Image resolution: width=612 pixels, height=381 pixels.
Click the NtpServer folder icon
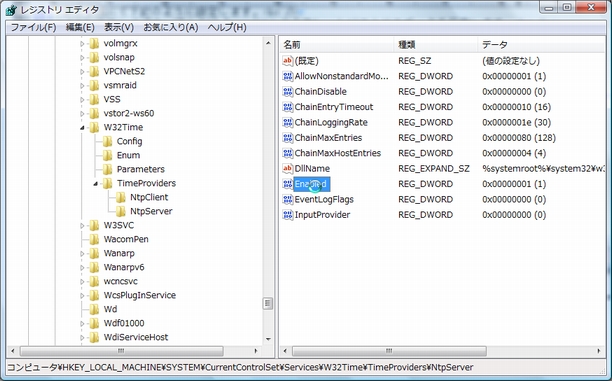point(121,212)
